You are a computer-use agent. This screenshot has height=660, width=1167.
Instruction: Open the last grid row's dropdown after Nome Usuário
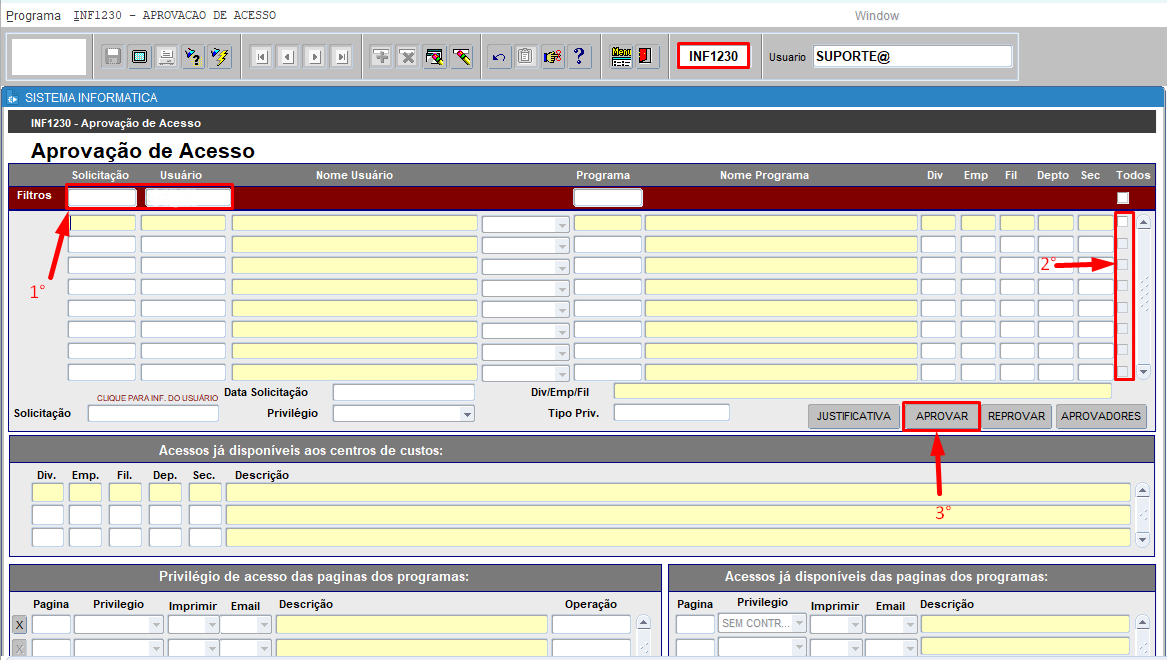click(562, 373)
